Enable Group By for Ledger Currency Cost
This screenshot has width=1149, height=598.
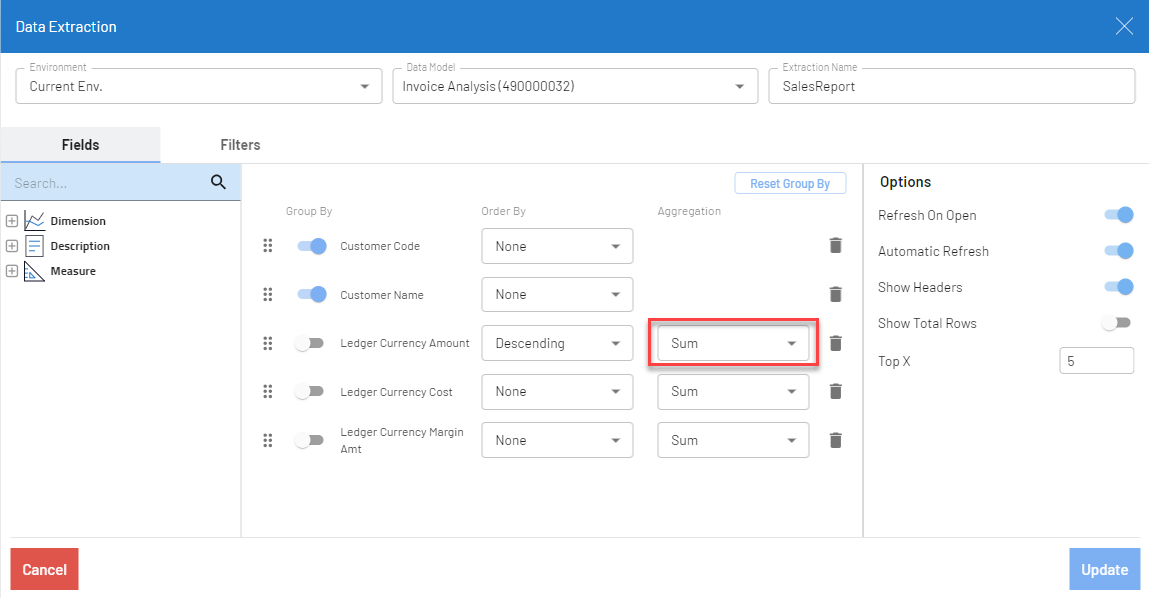[310, 391]
